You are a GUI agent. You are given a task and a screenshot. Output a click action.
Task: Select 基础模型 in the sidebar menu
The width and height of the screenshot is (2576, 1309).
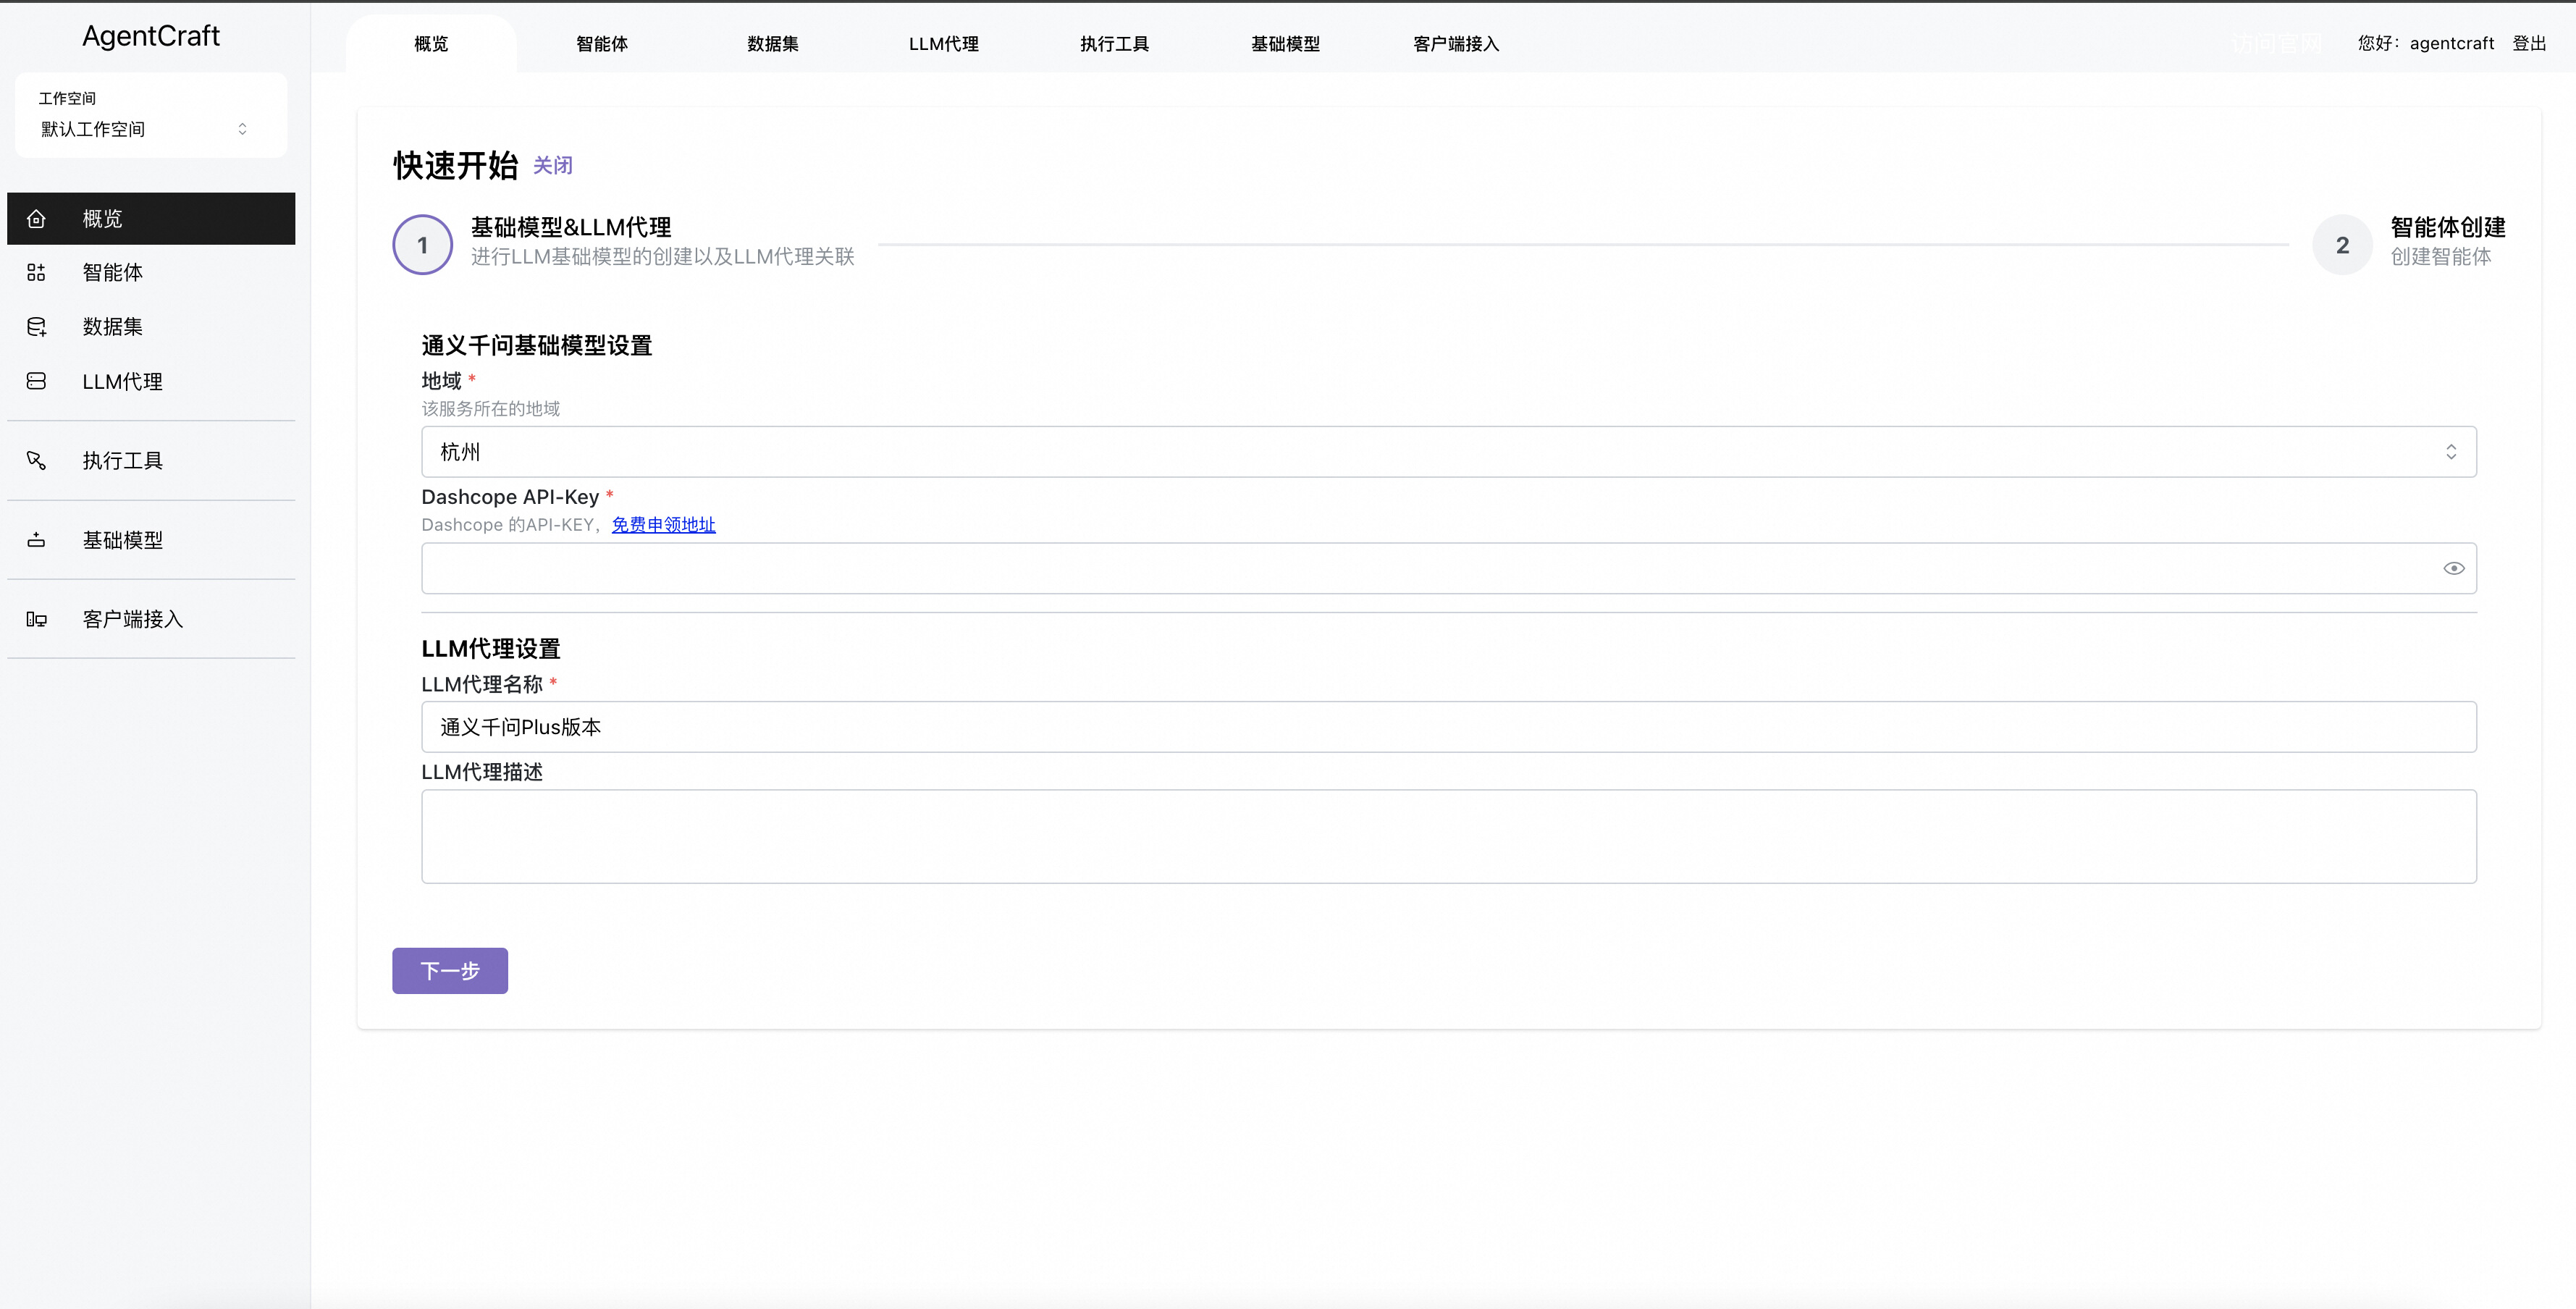pyautogui.click(x=151, y=540)
